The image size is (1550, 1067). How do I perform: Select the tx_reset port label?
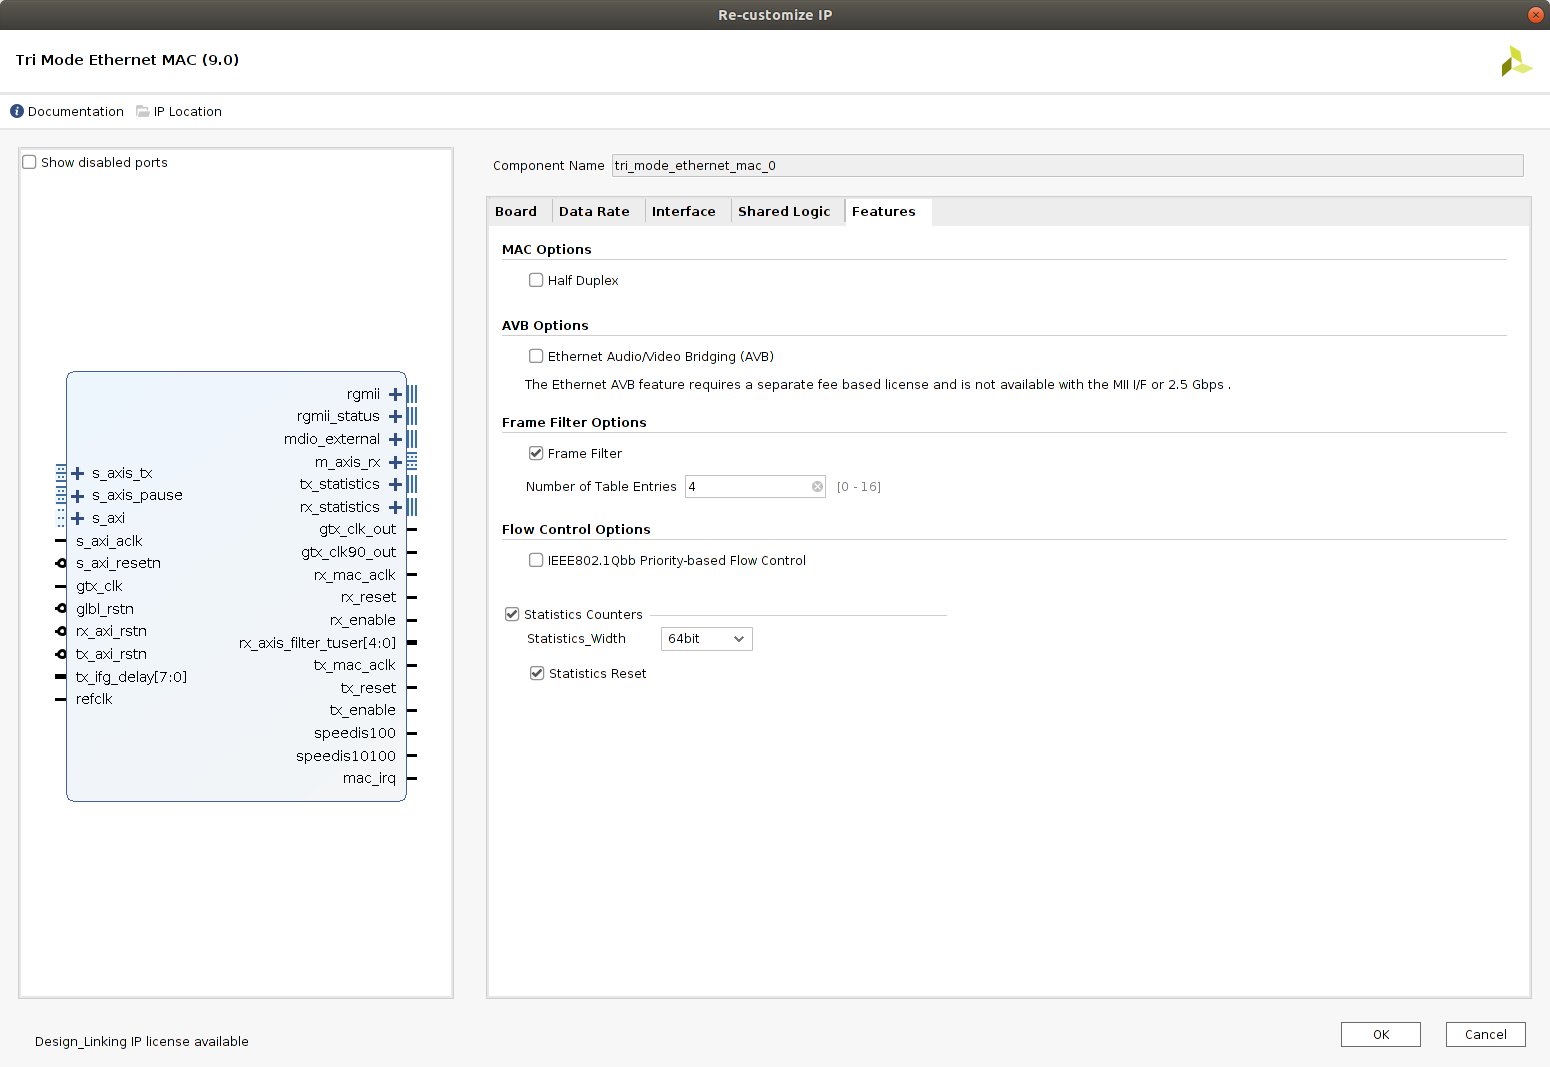coord(368,688)
